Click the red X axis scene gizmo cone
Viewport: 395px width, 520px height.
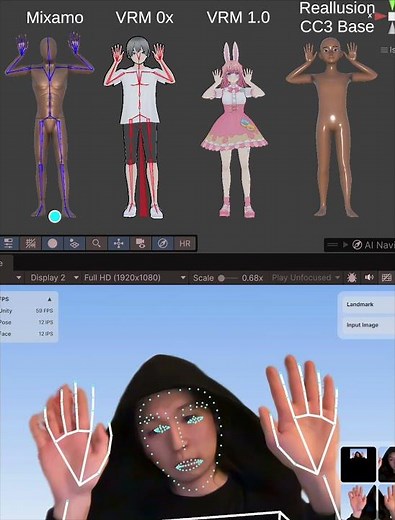pyautogui.click(x=379, y=16)
